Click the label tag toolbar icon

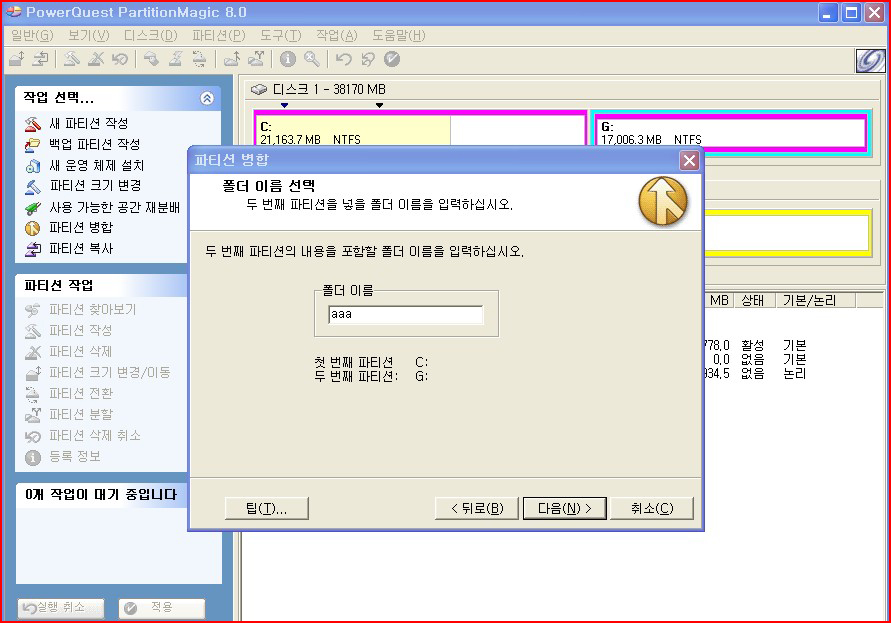pos(151,59)
